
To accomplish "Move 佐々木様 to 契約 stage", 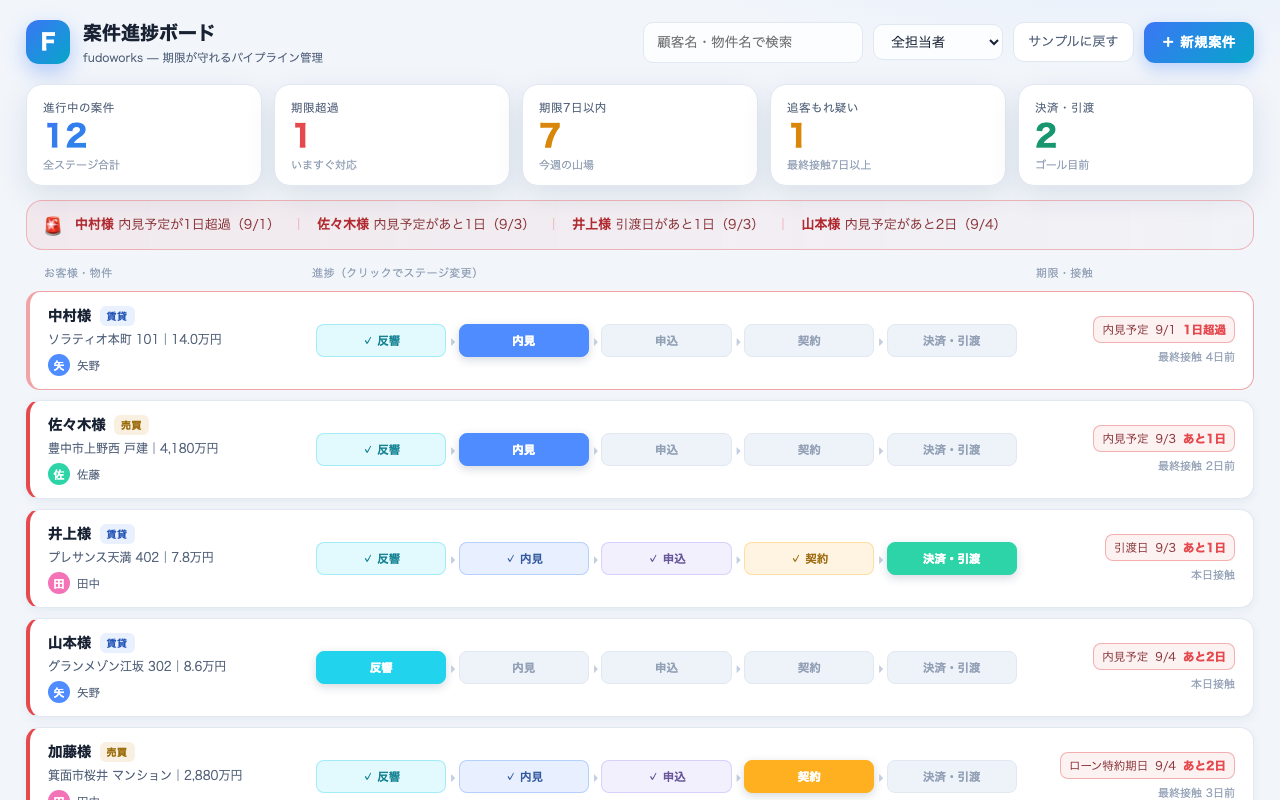I will tap(809, 450).
